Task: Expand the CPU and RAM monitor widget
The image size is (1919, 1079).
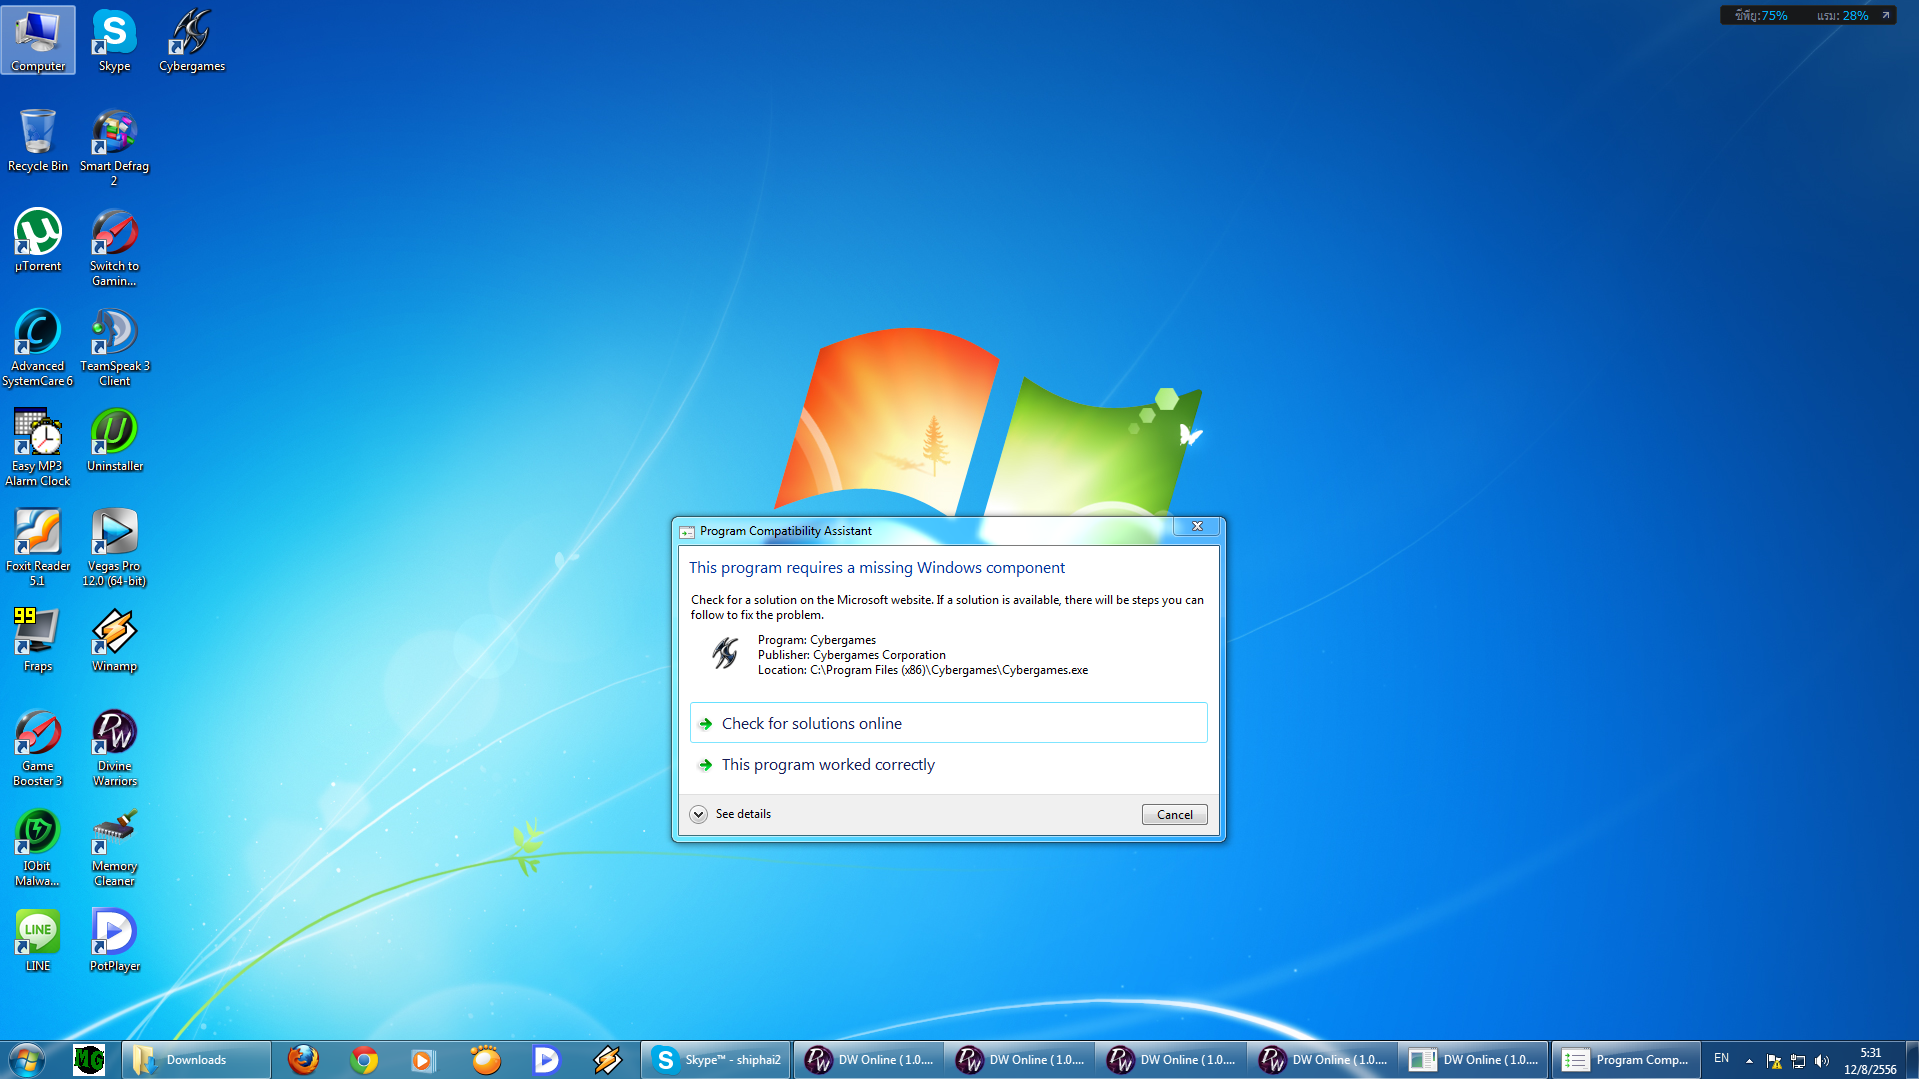Action: tap(1886, 15)
